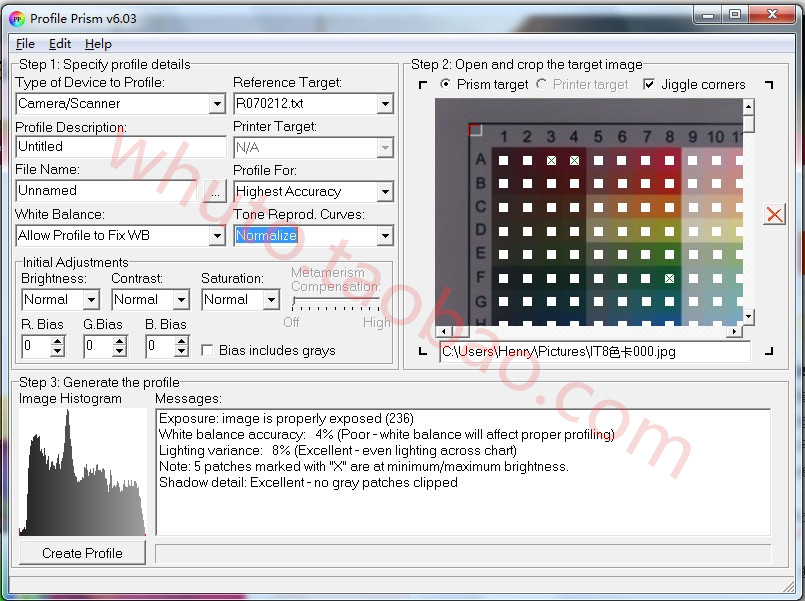Open the Reference Target dropdown
This screenshot has width=805, height=601.
385,104
